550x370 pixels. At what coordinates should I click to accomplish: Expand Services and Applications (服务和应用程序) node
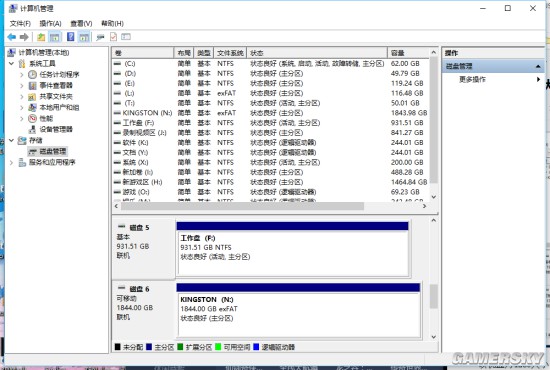11,162
